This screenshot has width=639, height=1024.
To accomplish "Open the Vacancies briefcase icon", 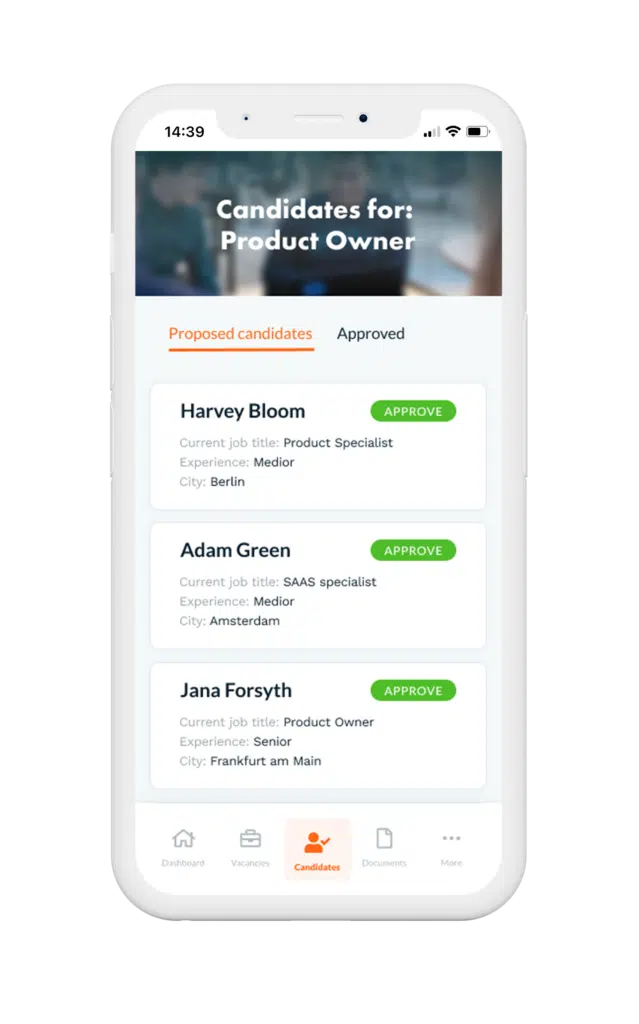I will 250,838.
